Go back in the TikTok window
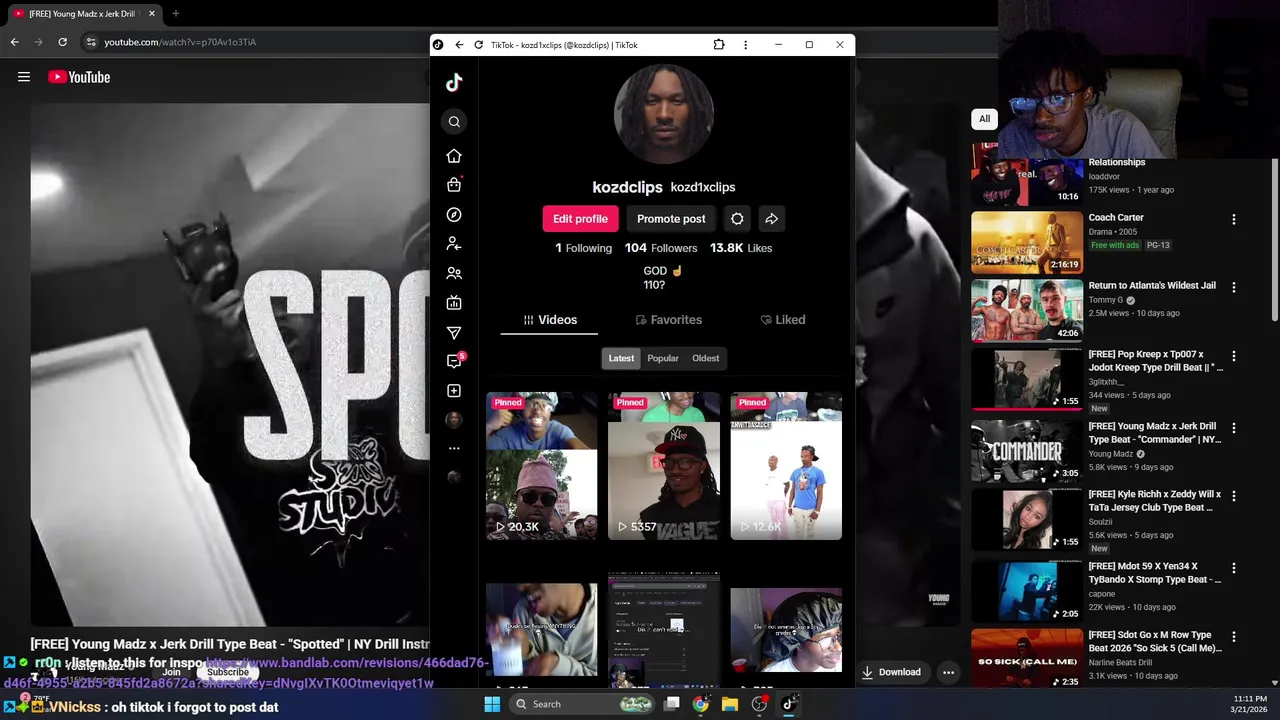The image size is (1280, 720). point(459,45)
